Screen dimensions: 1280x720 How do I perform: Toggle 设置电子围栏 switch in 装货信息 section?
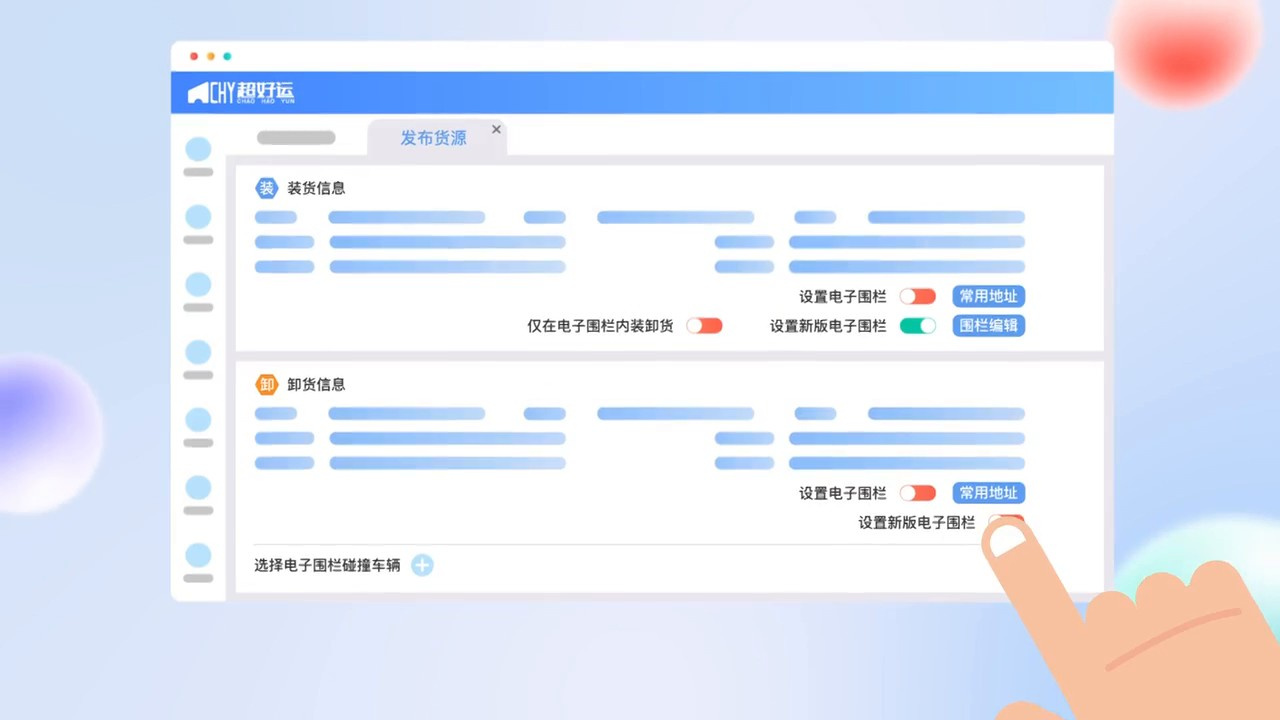[x=917, y=296]
